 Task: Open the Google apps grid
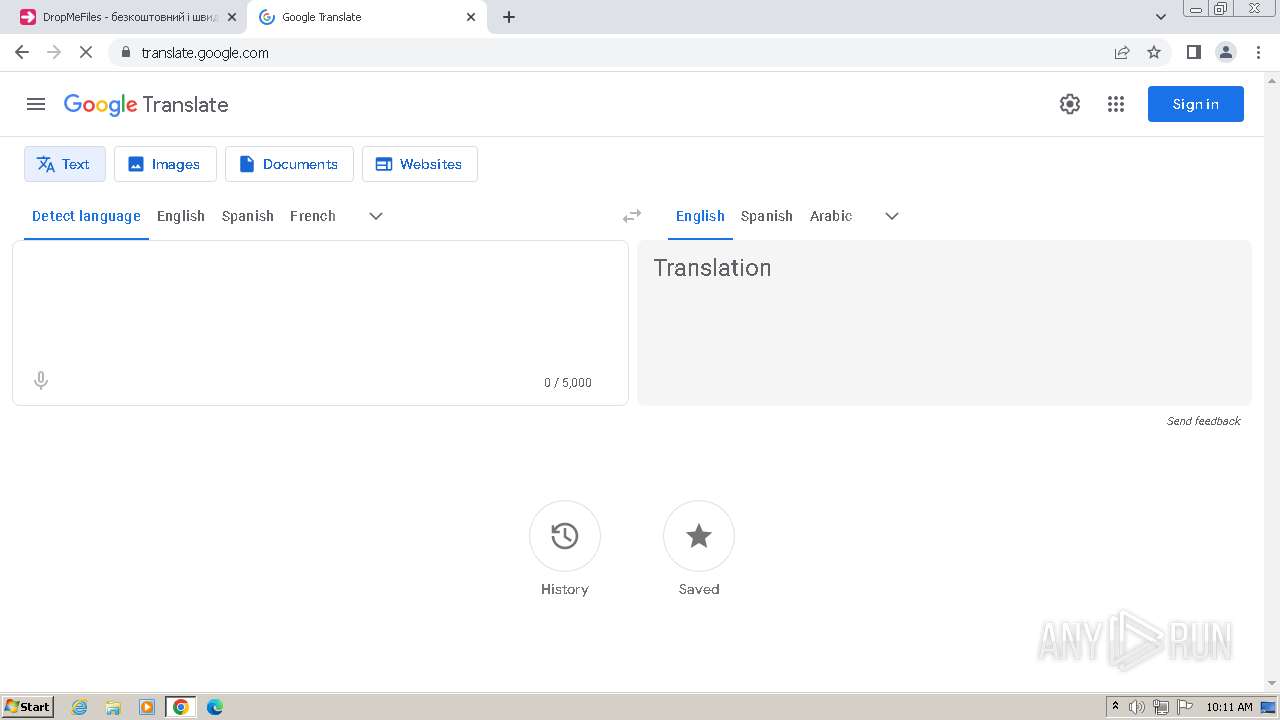click(x=1116, y=104)
